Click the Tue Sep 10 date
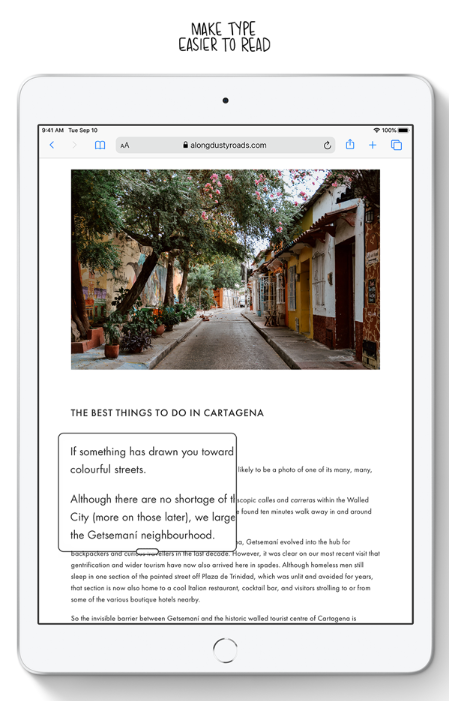 [83, 130]
